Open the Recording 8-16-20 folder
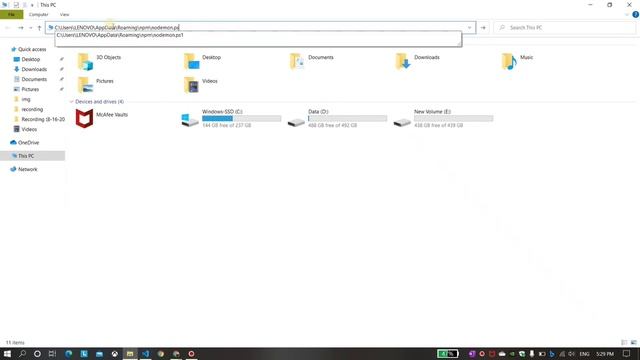 pos(43,119)
